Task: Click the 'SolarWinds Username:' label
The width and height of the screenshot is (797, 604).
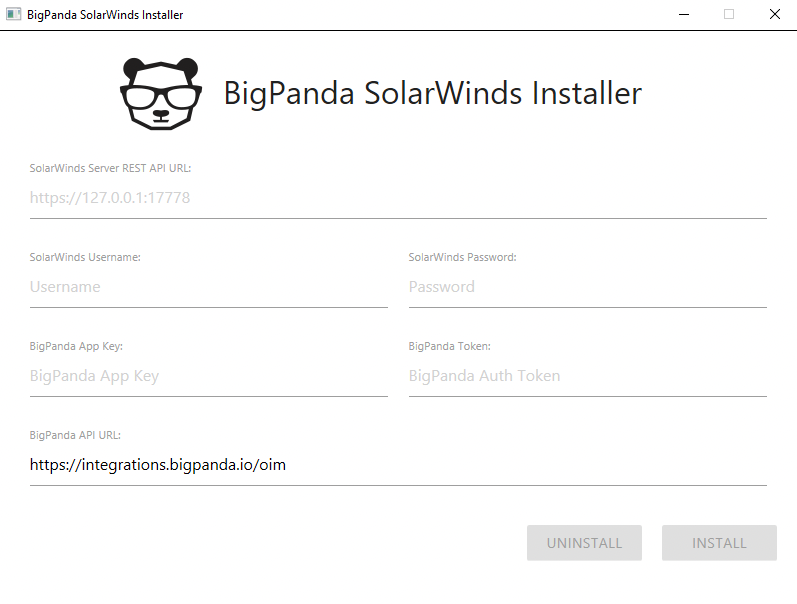Action: [x=85, y=257]
